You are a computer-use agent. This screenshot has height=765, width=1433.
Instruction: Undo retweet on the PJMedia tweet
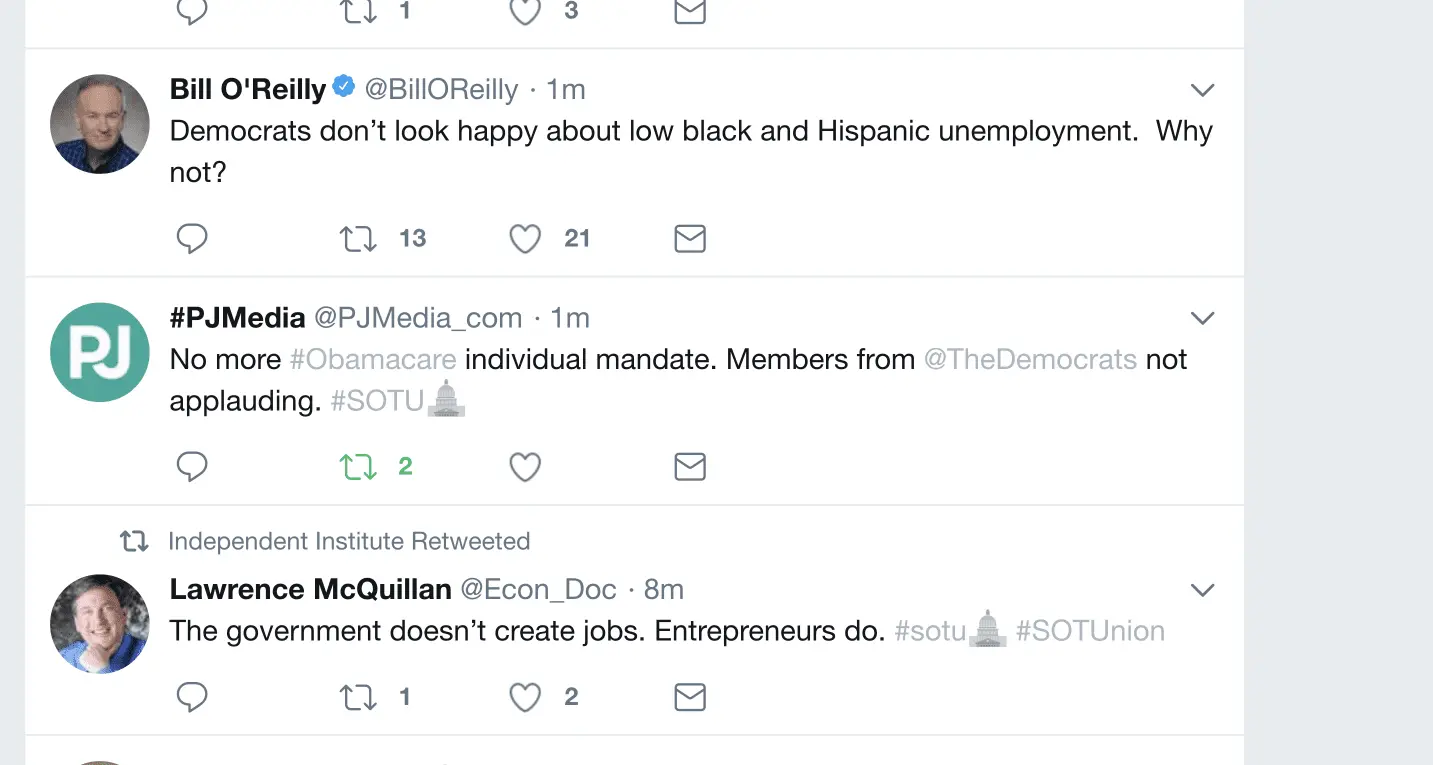pos(358,466)
